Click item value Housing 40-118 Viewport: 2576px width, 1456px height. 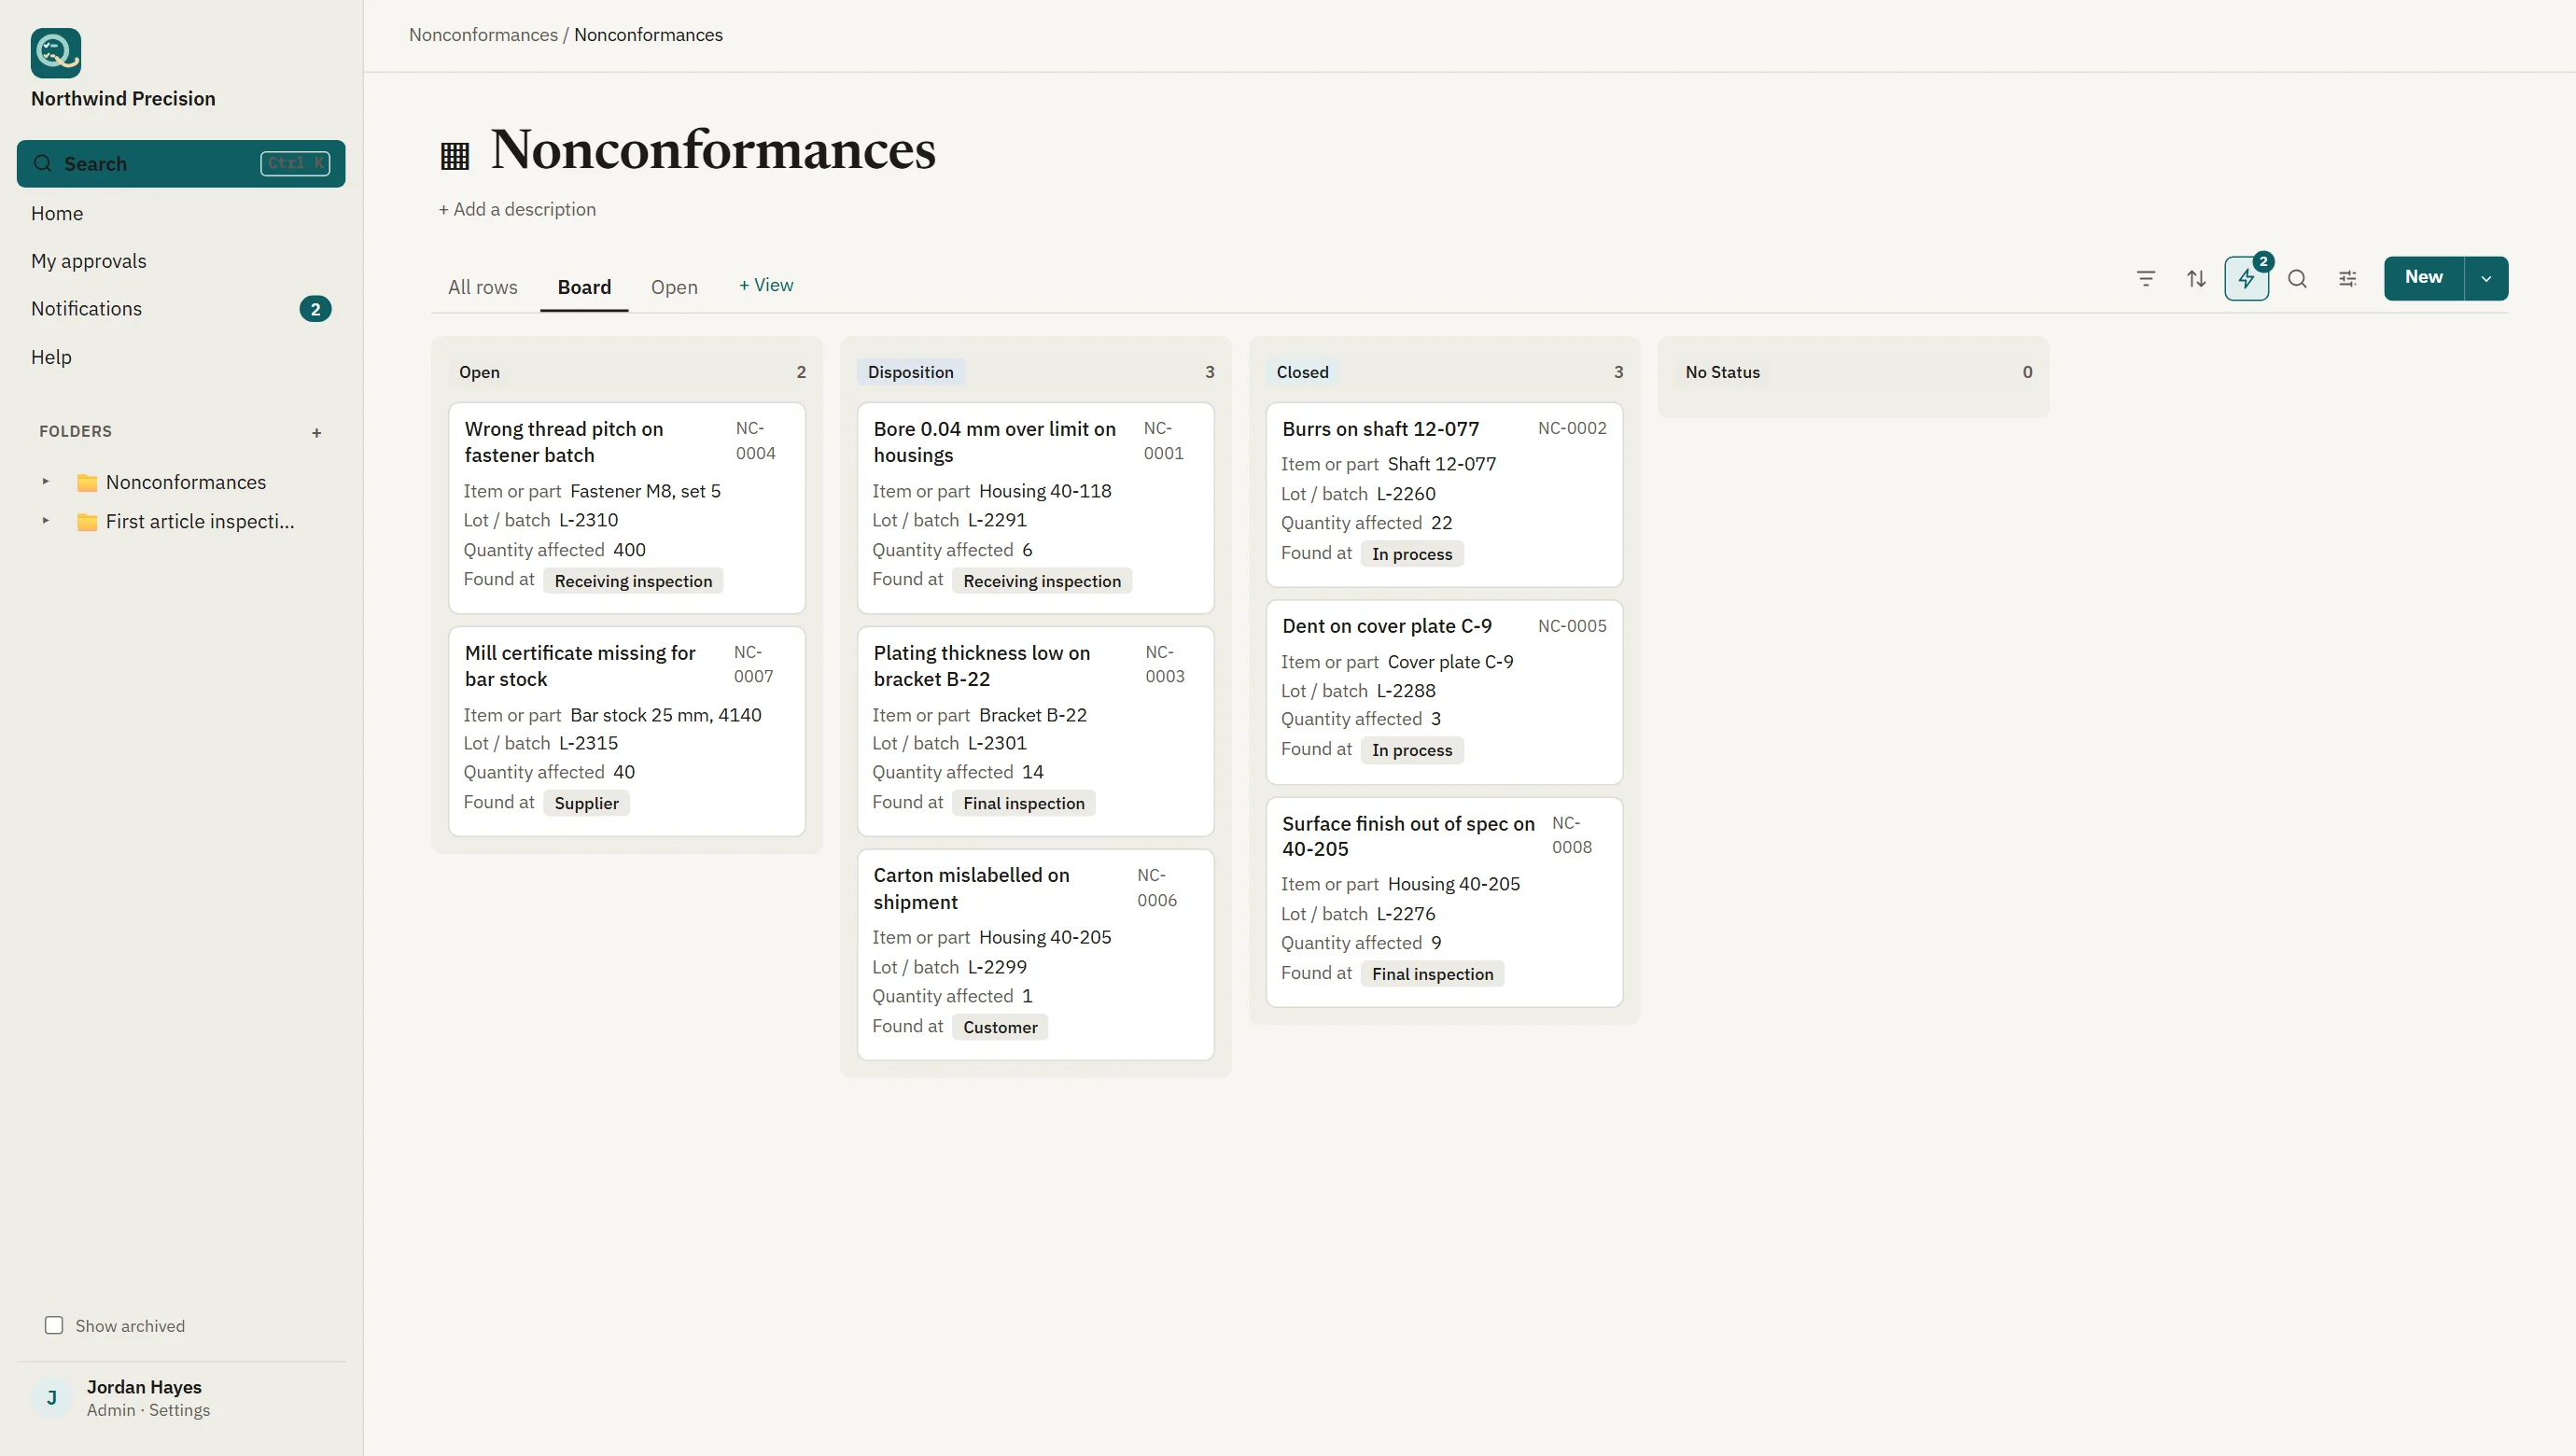(x=1045, y=491)
